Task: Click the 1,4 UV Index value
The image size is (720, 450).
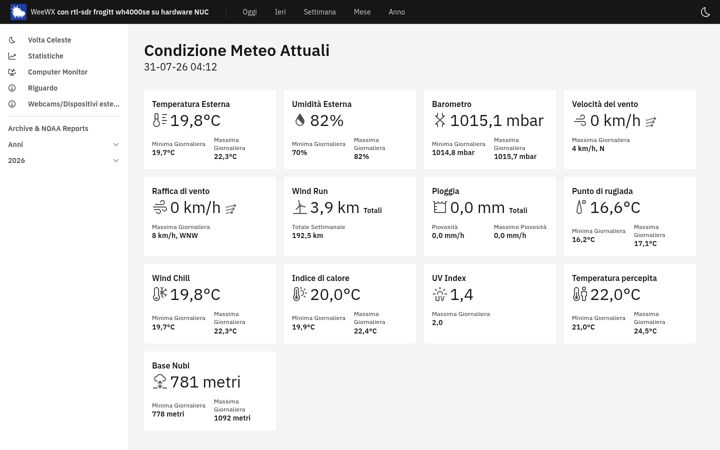Action: click(461, 295)
